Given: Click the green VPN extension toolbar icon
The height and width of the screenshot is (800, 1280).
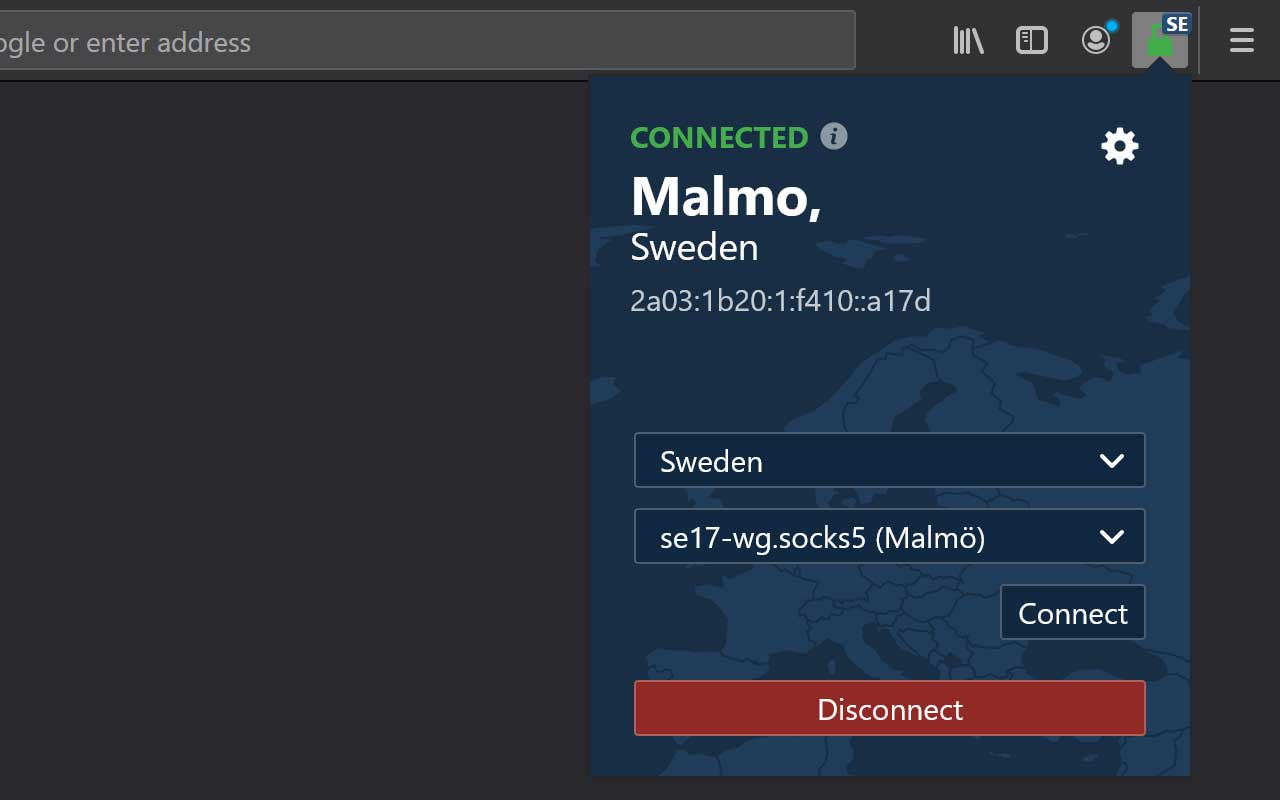Looking at the screenshot, I should tap(1158, 42).
